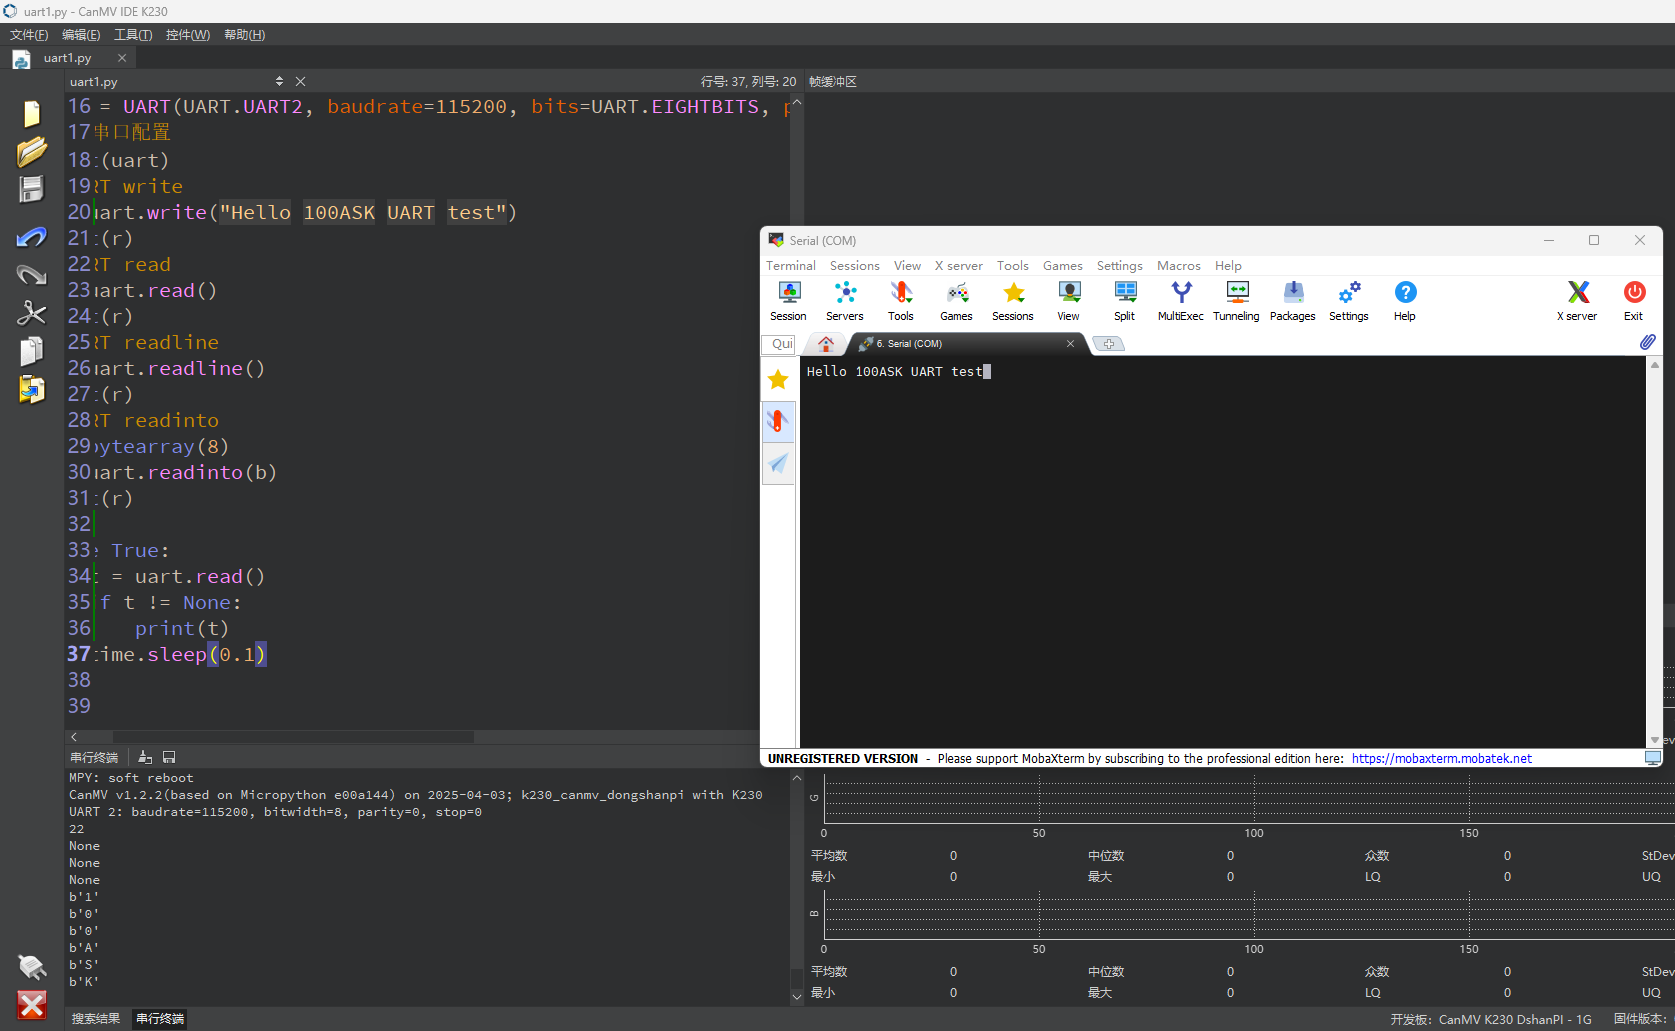Click the new tab plus button
The image size is (1675, 1031).
tap(1109, 344)
